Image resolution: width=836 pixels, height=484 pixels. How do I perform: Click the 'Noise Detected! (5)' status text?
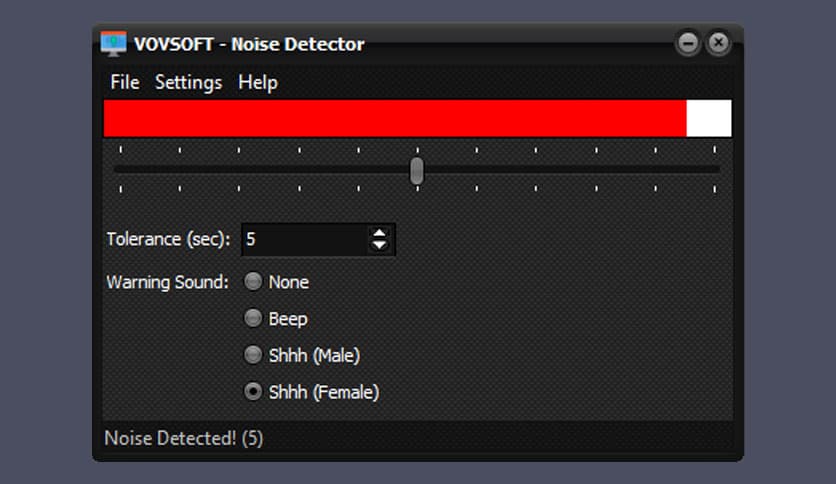coord(183,438)
